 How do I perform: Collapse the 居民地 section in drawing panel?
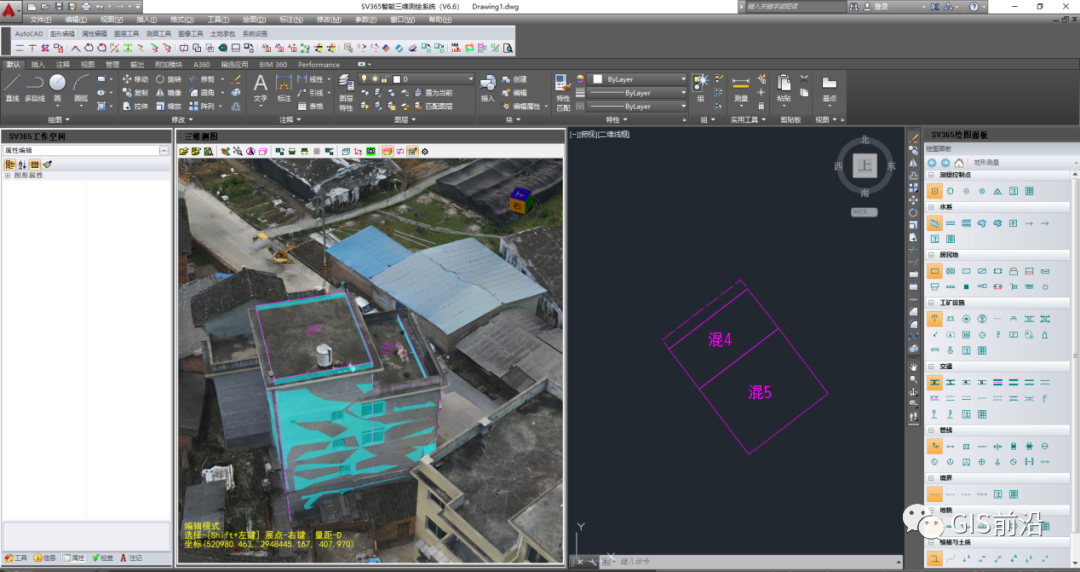929,255
